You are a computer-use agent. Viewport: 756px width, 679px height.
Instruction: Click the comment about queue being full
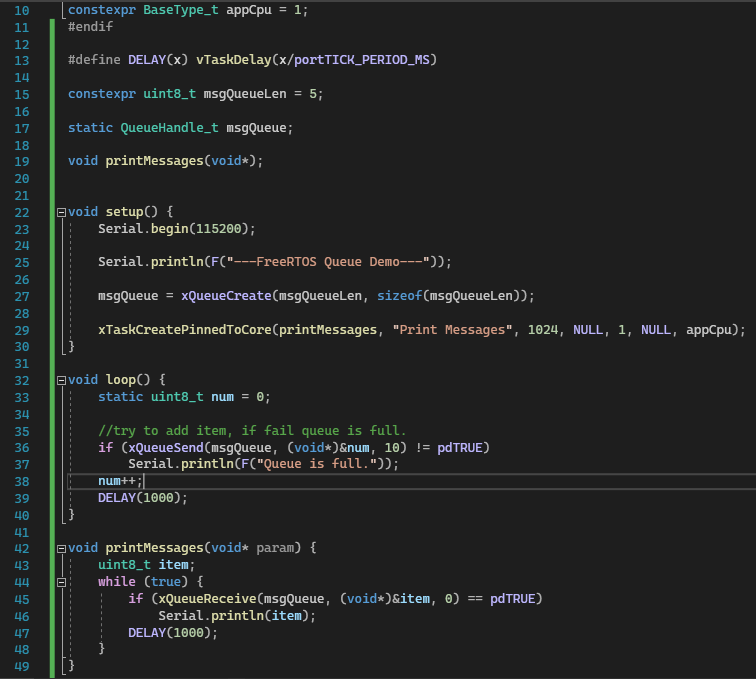click(x=252, y=430)
